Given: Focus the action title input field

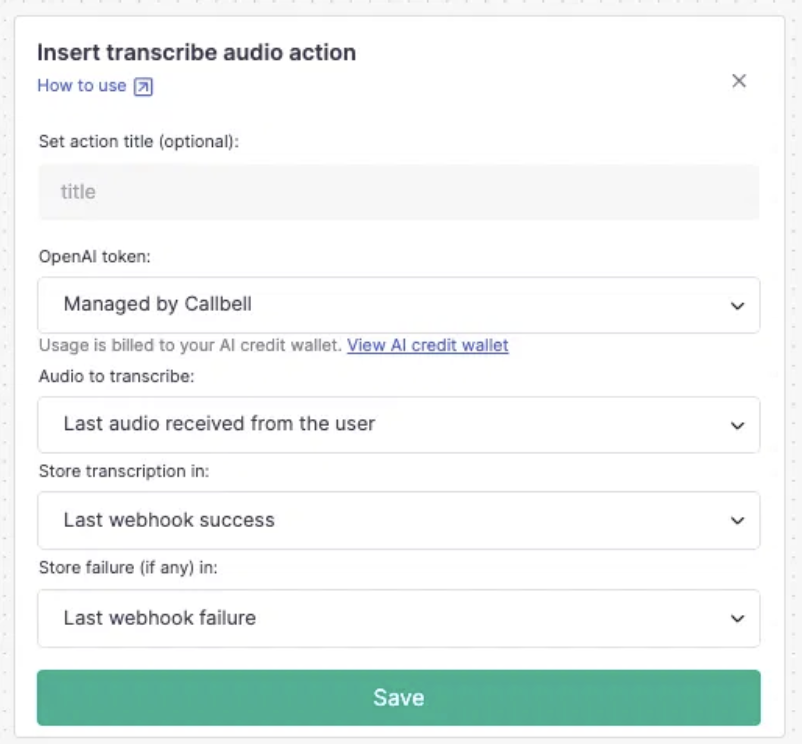Looking at the screenshot, I should point(398,192).
